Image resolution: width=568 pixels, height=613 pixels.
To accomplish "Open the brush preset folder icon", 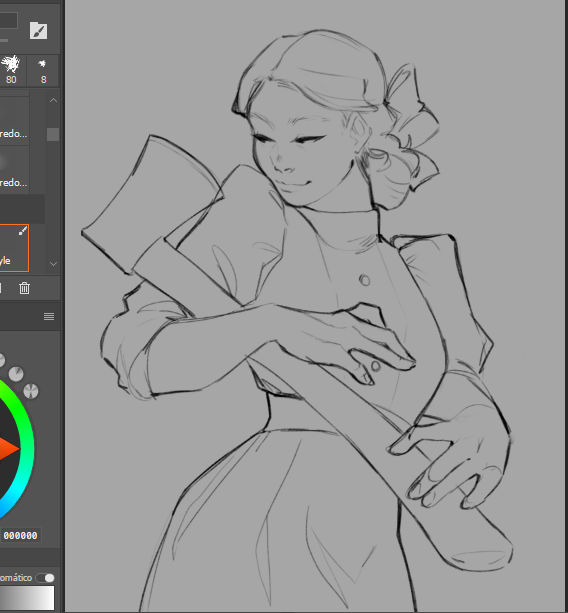I will (x=38, y=31).
